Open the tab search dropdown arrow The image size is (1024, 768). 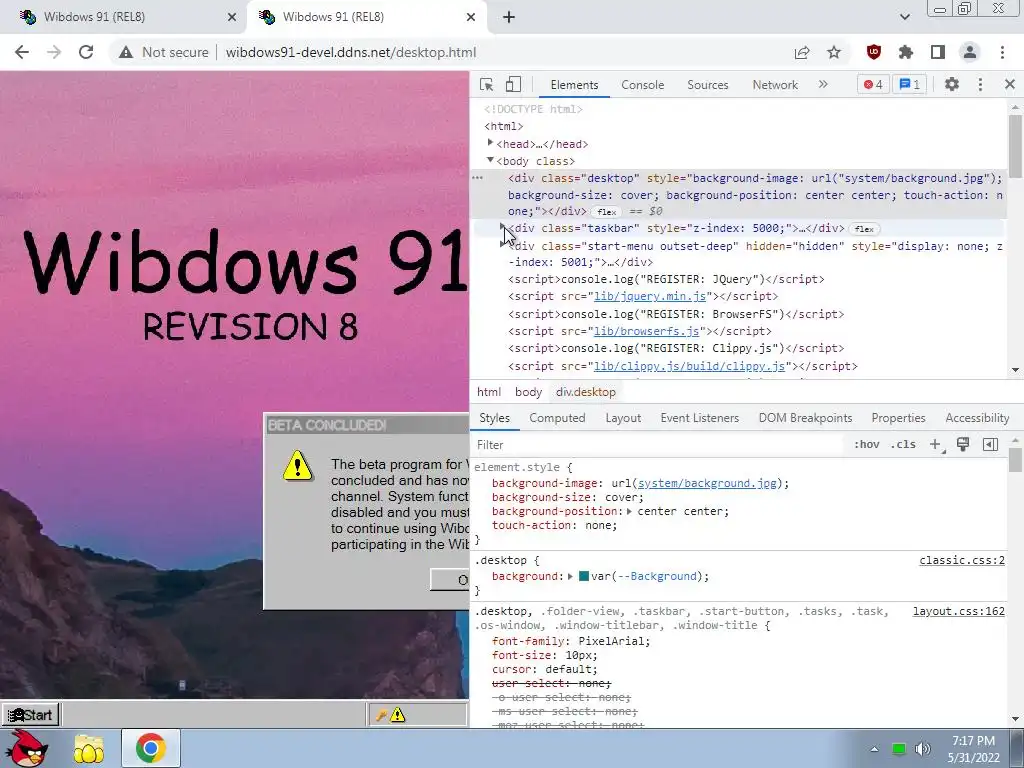point(904,17)
